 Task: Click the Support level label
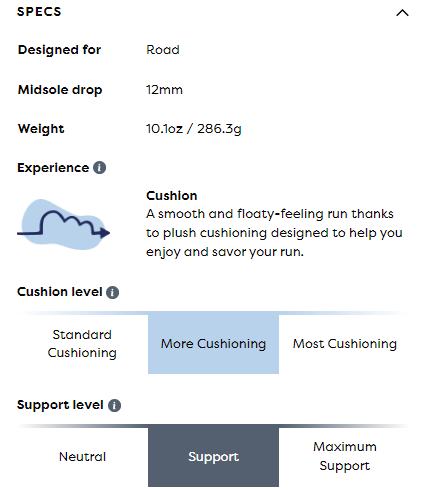(x=60, y=405)
